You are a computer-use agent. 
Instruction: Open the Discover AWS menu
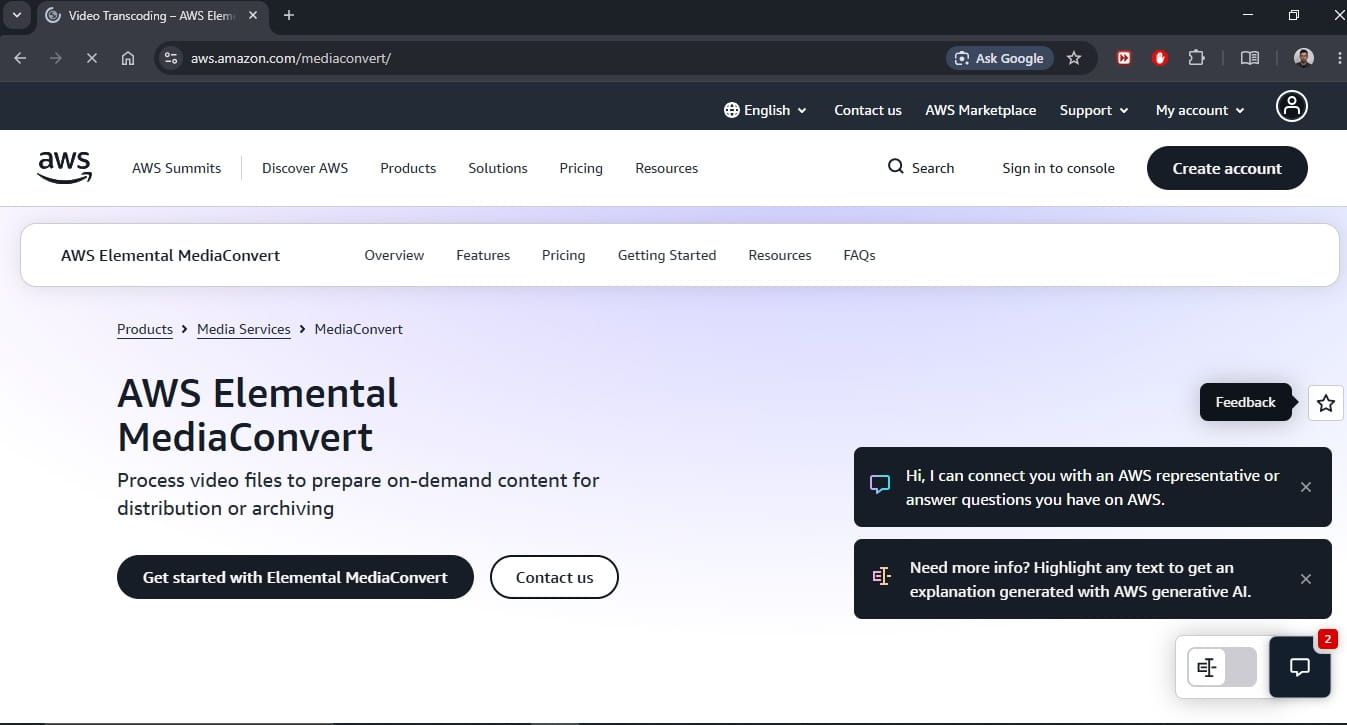tap(305, 168)
